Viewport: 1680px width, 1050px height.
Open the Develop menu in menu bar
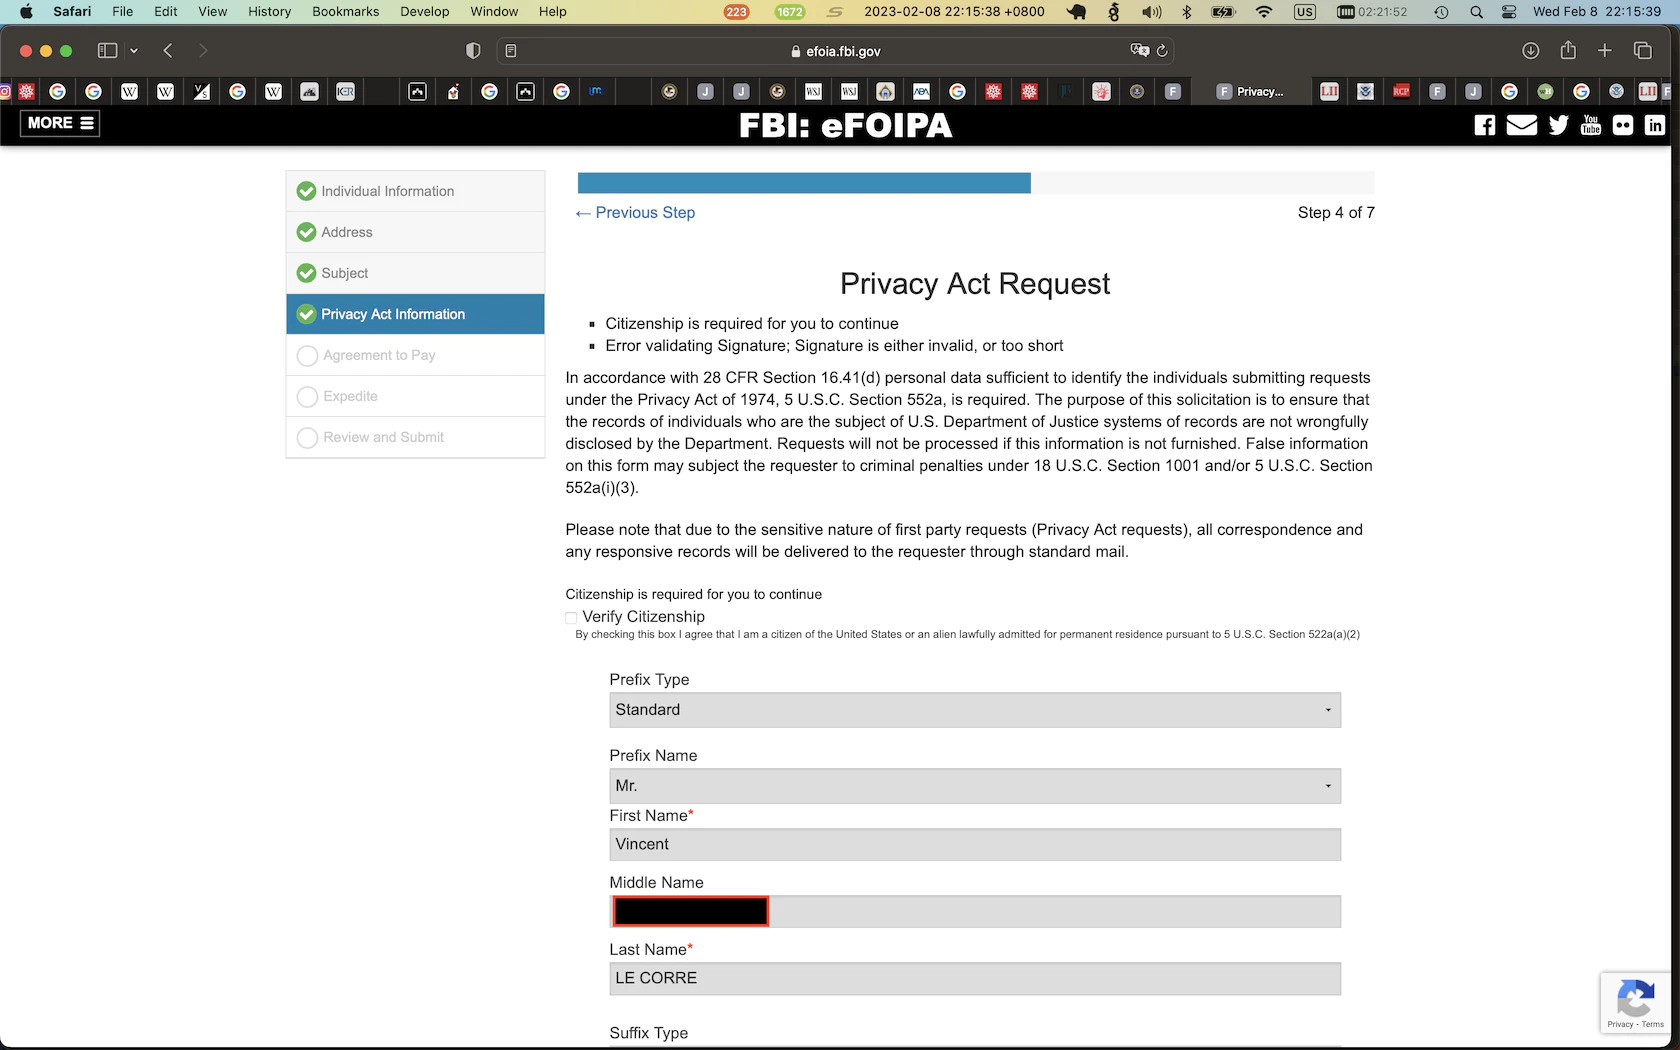(424, 11)
